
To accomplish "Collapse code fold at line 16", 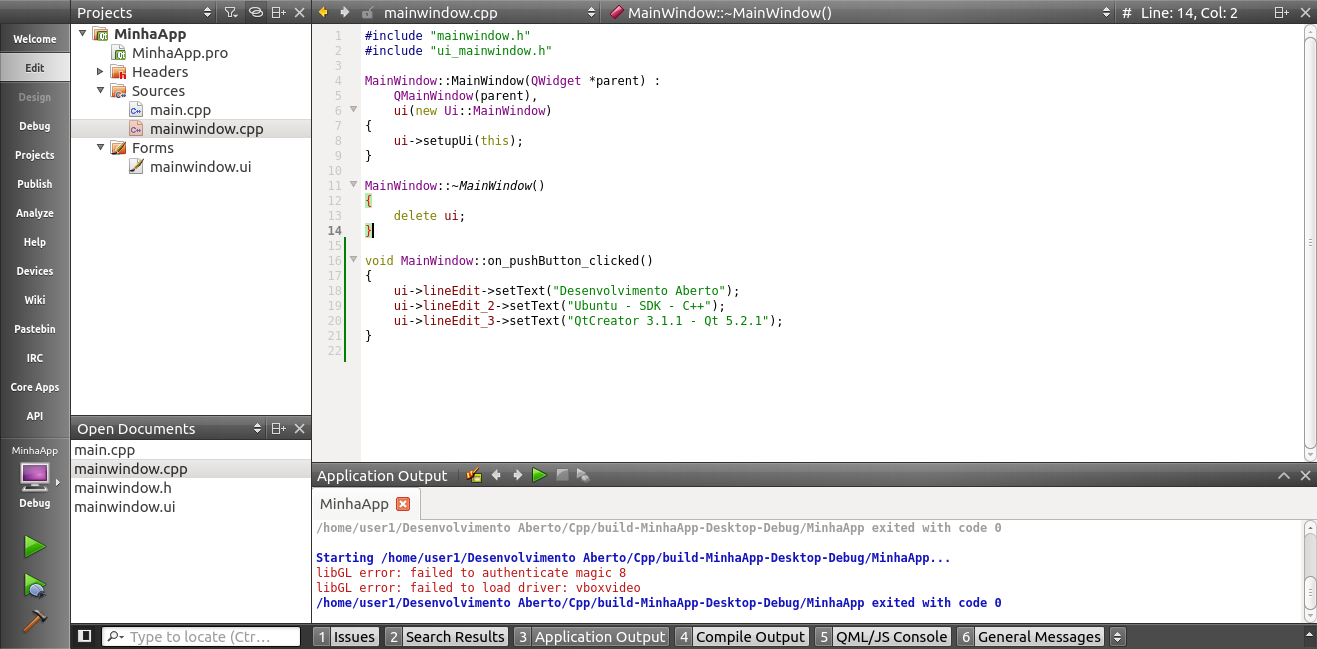I will 353,260.
